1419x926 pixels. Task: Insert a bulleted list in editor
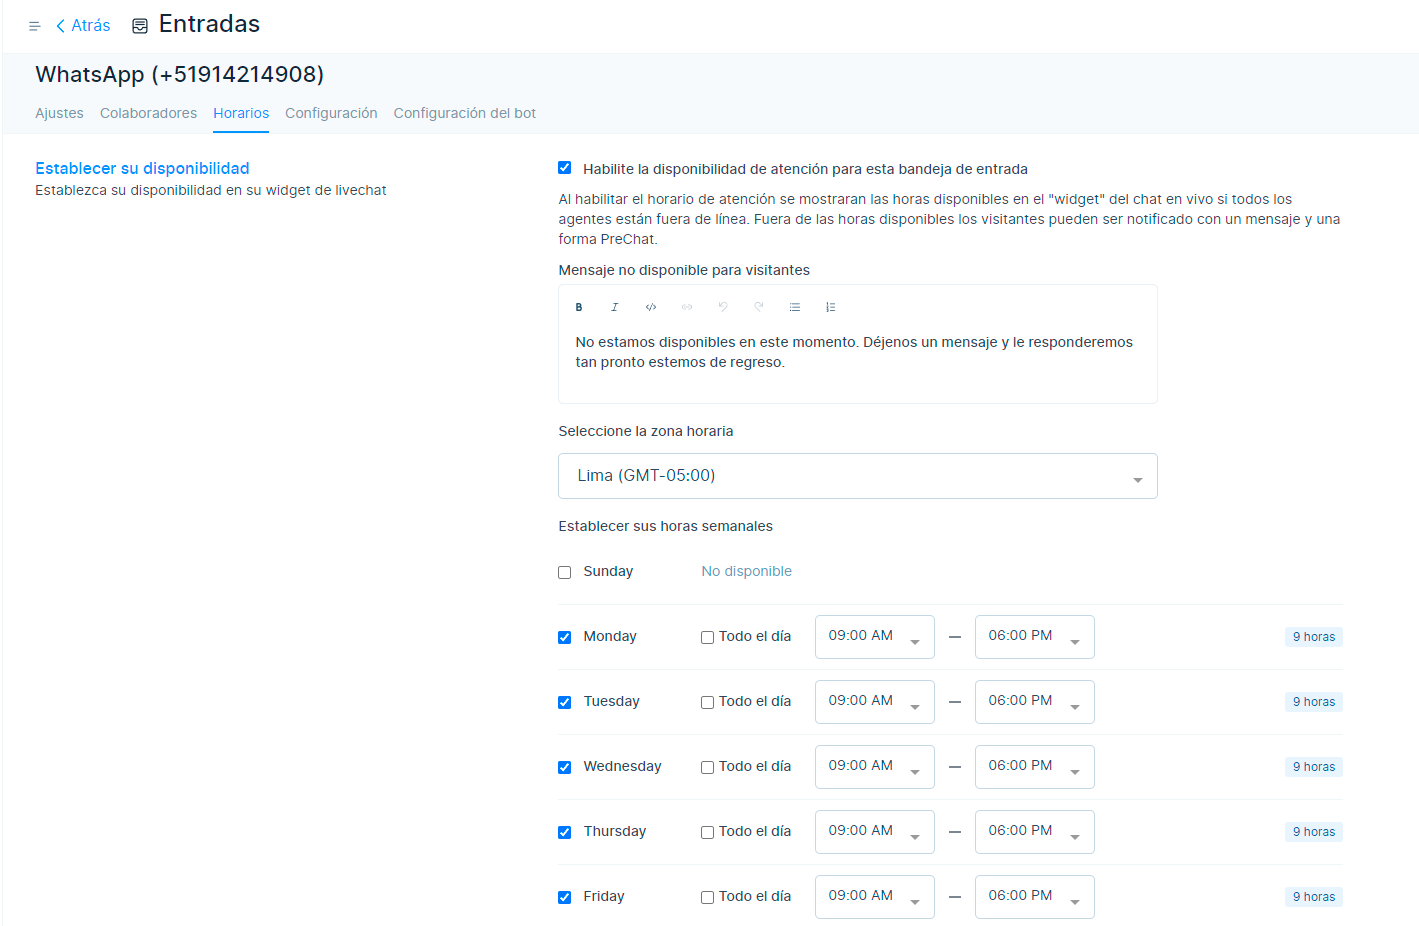coord(795,307)
